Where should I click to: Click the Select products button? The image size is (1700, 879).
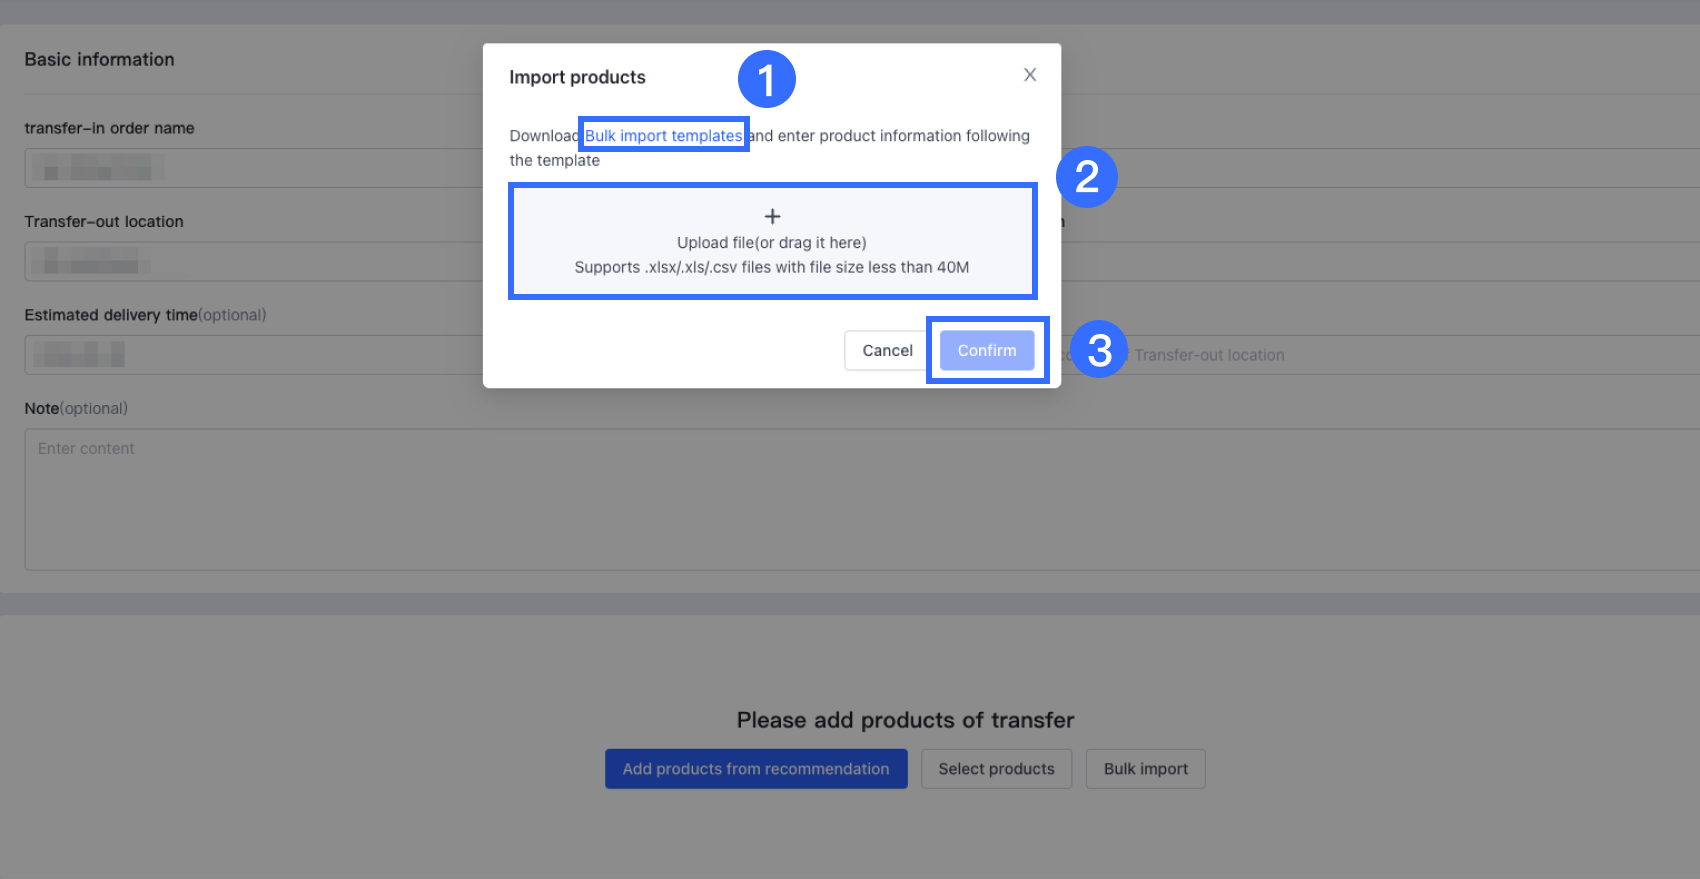(x=996, y=769)
